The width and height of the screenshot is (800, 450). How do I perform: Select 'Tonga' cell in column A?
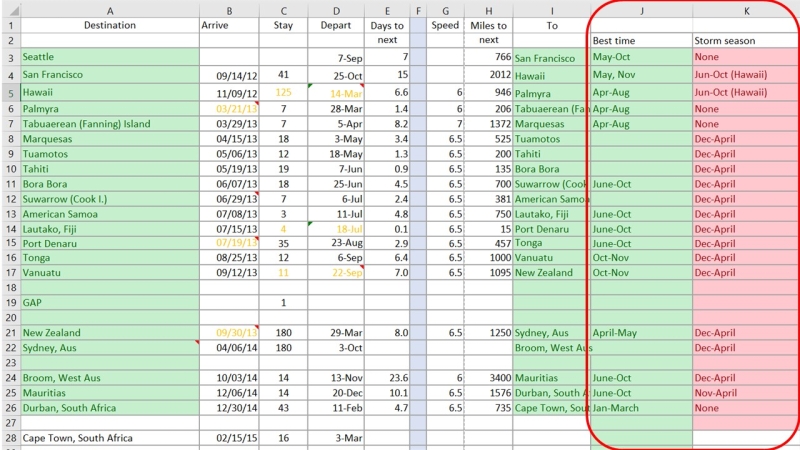(x=110, y=258)
